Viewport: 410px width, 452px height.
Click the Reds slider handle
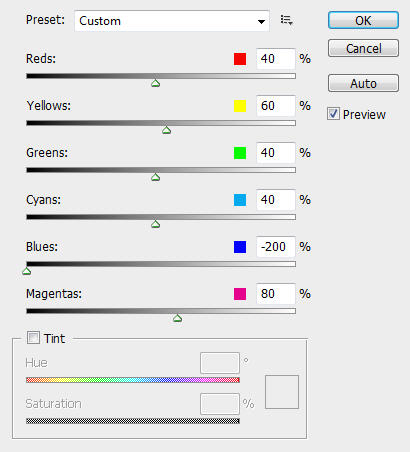tap(155, 83)
